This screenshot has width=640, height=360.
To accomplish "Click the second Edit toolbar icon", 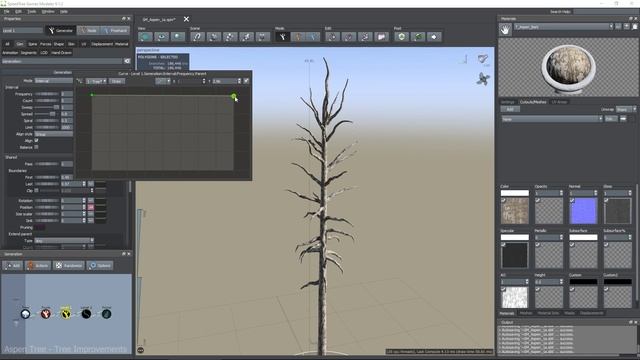I will [x=349, y=37].
